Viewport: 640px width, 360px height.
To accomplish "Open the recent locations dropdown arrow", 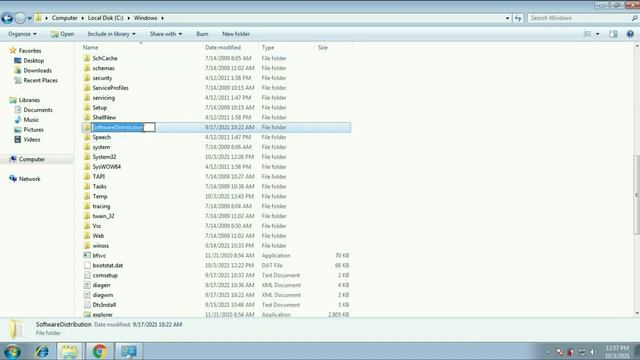I will click(x=30, y=18).
